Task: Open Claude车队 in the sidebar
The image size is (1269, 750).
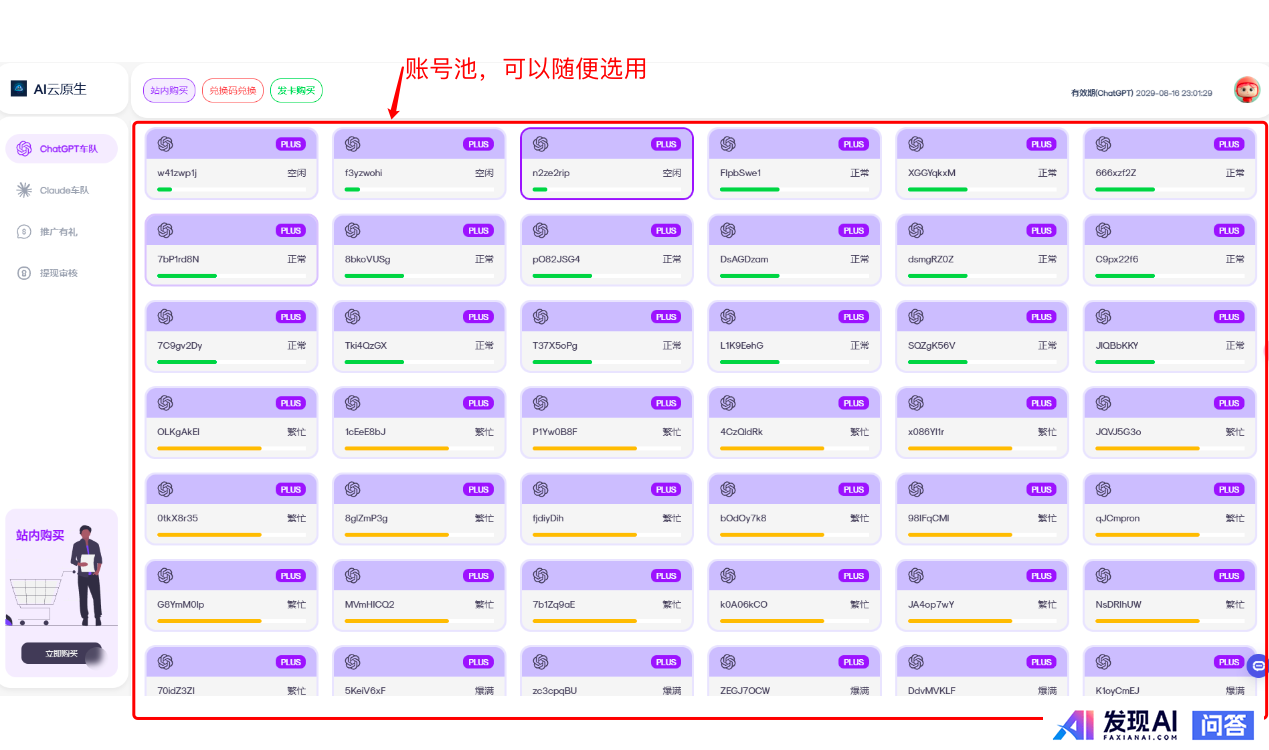Action: coord(61,190)
